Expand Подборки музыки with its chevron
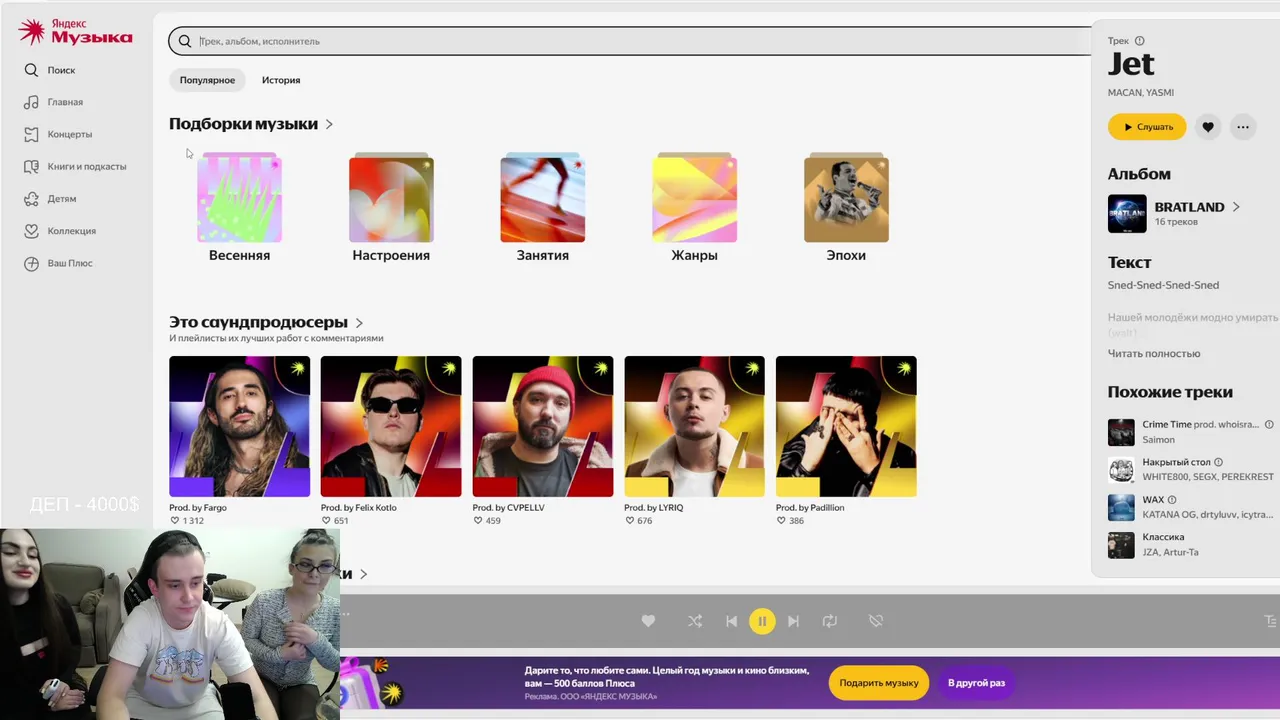The width and height of the screenshot is (1280, 720). coord(329,125)
